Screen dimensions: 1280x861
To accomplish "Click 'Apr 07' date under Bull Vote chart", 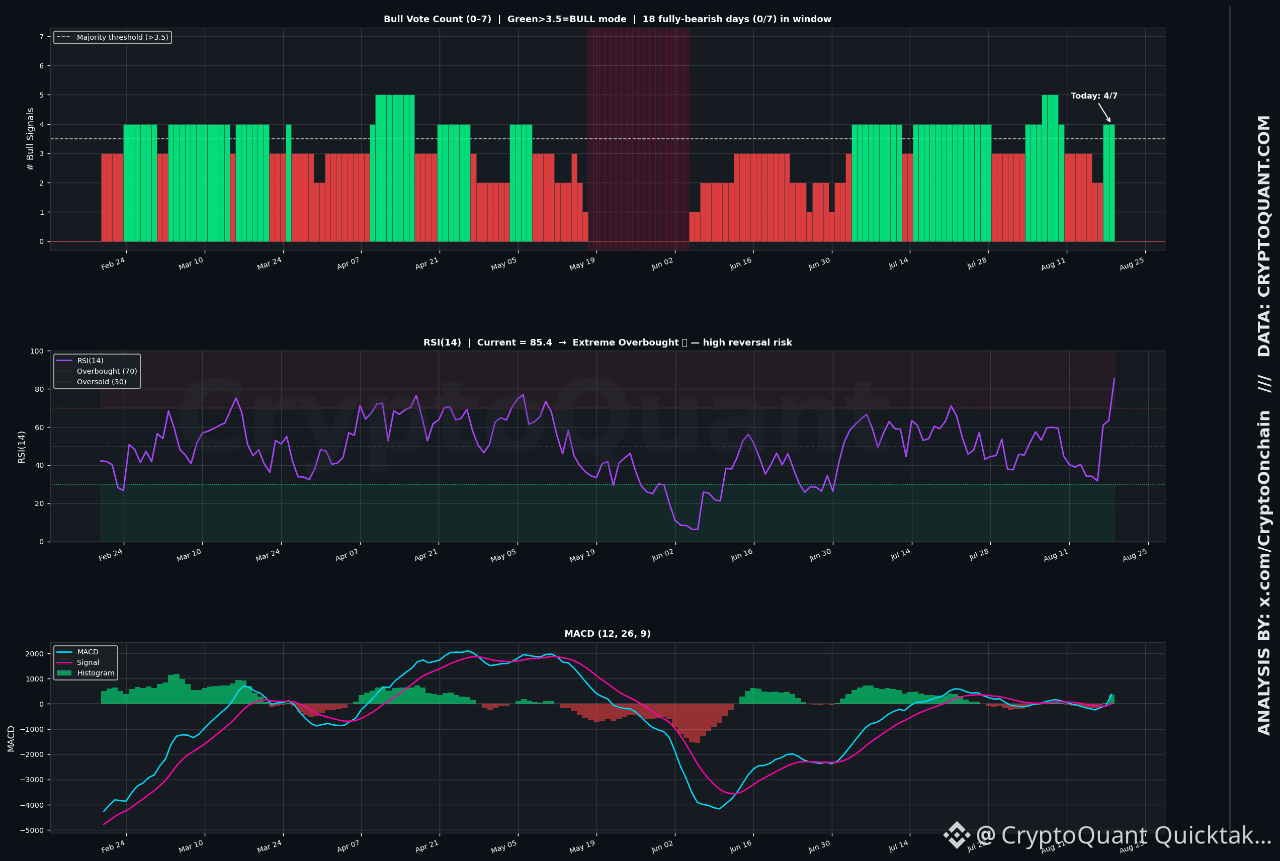I will [349, 263].
